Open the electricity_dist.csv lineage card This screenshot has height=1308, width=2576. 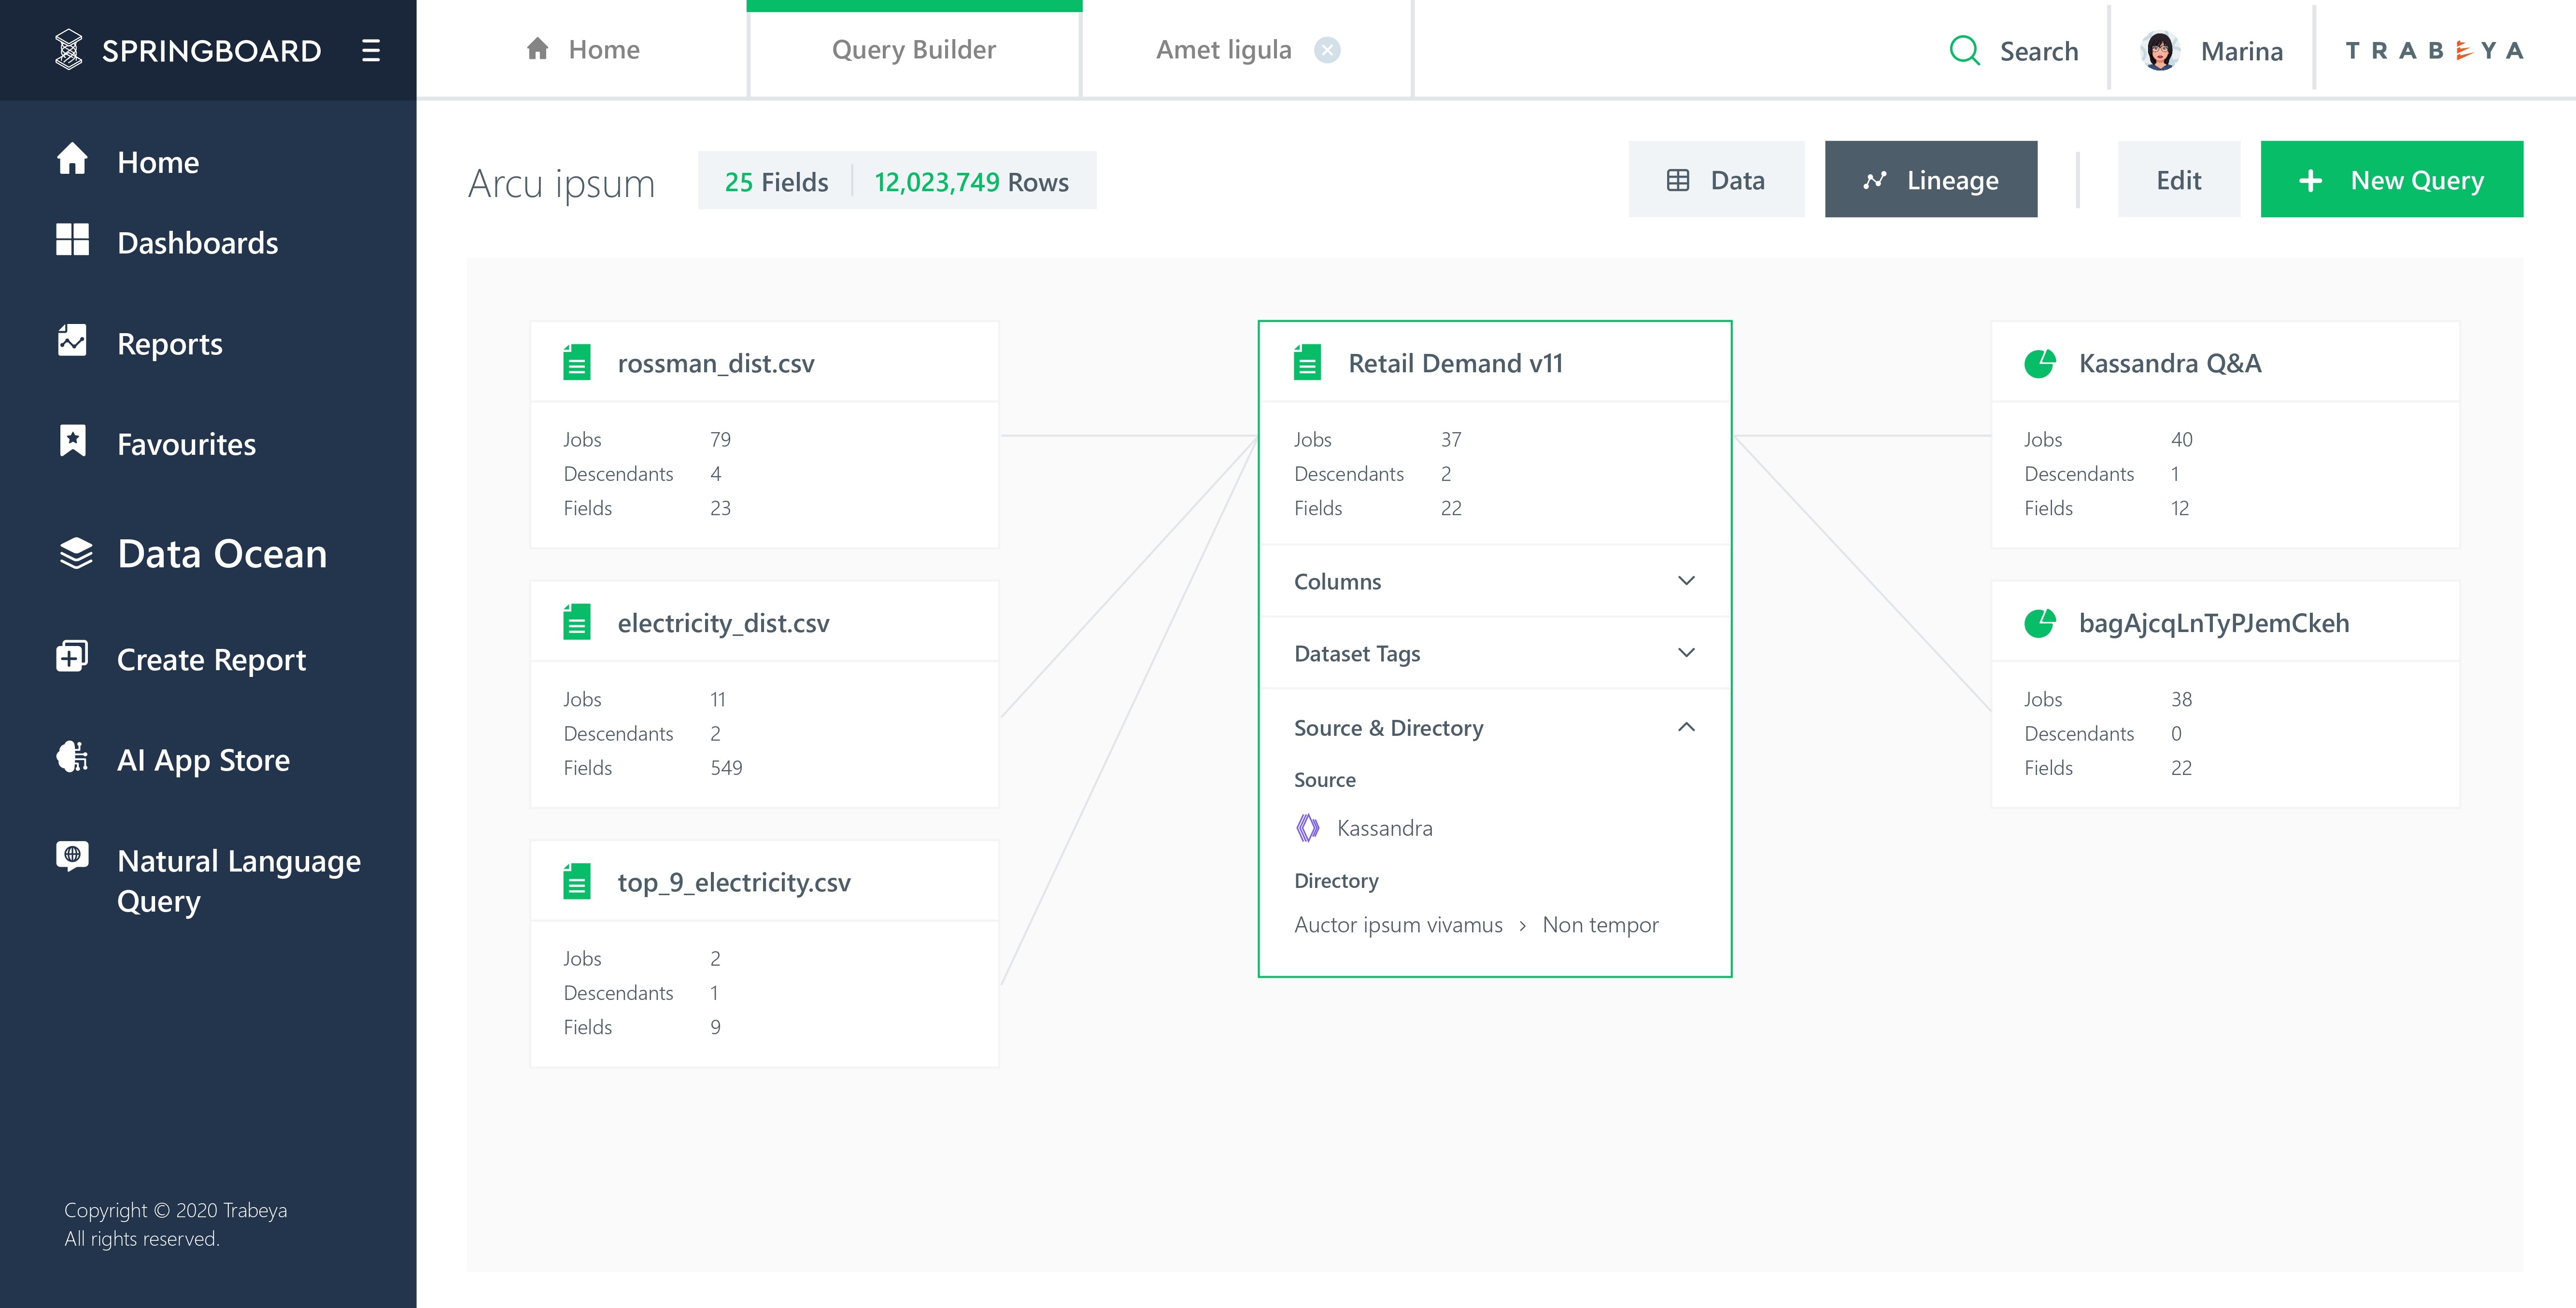[x=764, y=694]
